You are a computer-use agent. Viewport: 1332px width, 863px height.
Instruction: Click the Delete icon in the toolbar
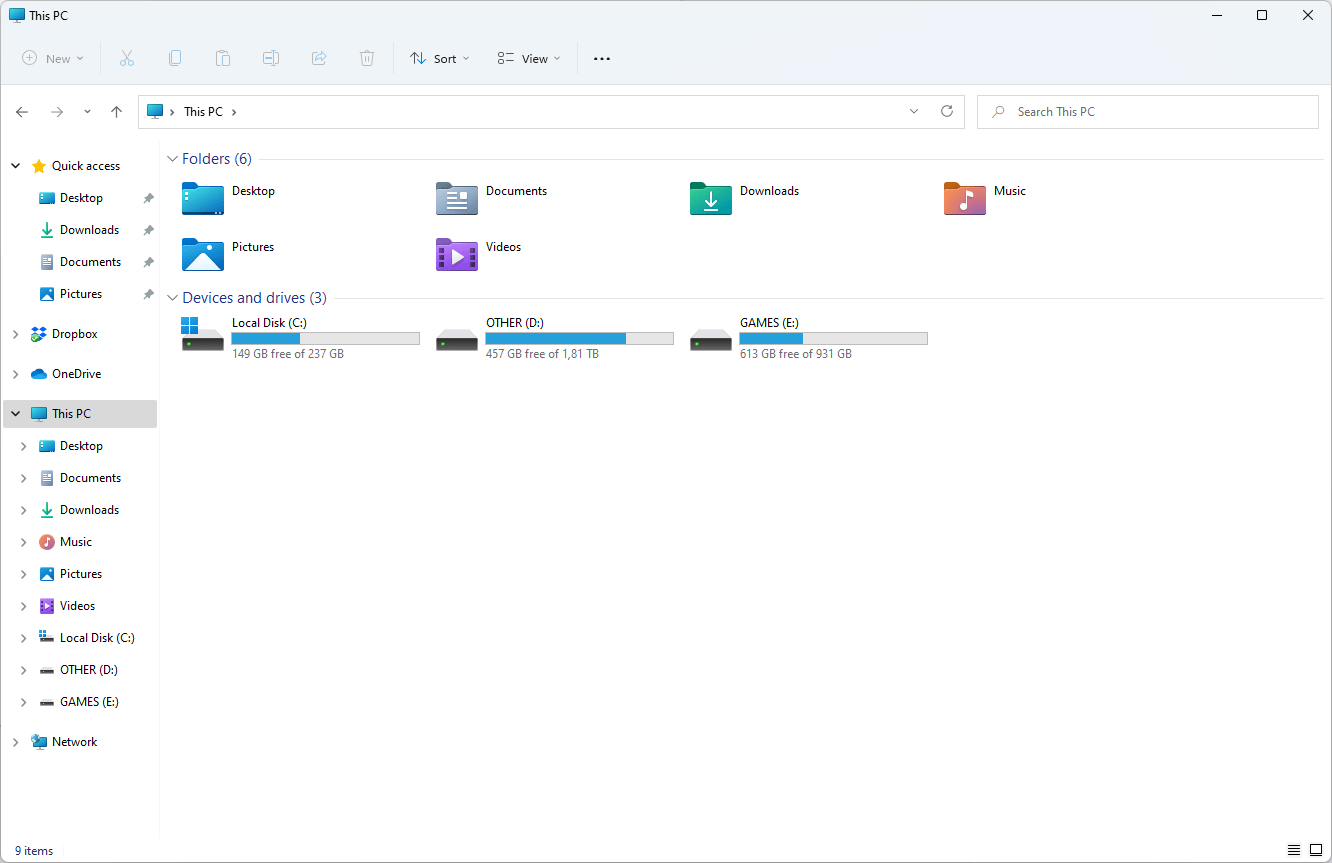pos(367,58)
